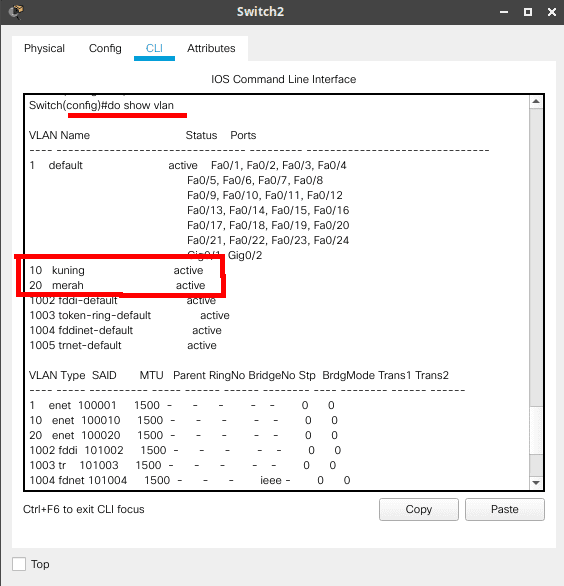Image resolution: width=564 pixels, height=586 pixels.
Task: Click the 'Fa0/9, Fa0/10, Fa0/11, Fa0/12' line
Action: coord(265,195)
